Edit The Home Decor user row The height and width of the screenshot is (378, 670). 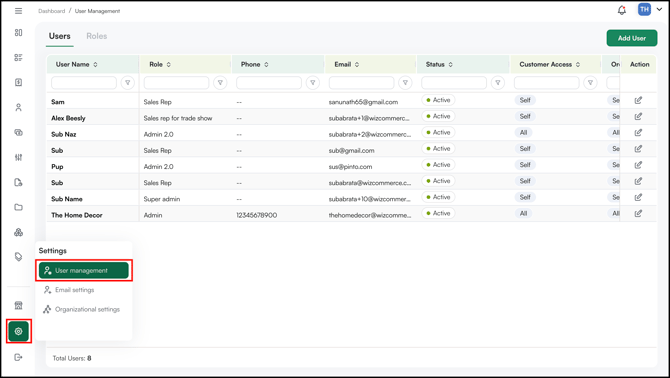(x=638, y=214)
